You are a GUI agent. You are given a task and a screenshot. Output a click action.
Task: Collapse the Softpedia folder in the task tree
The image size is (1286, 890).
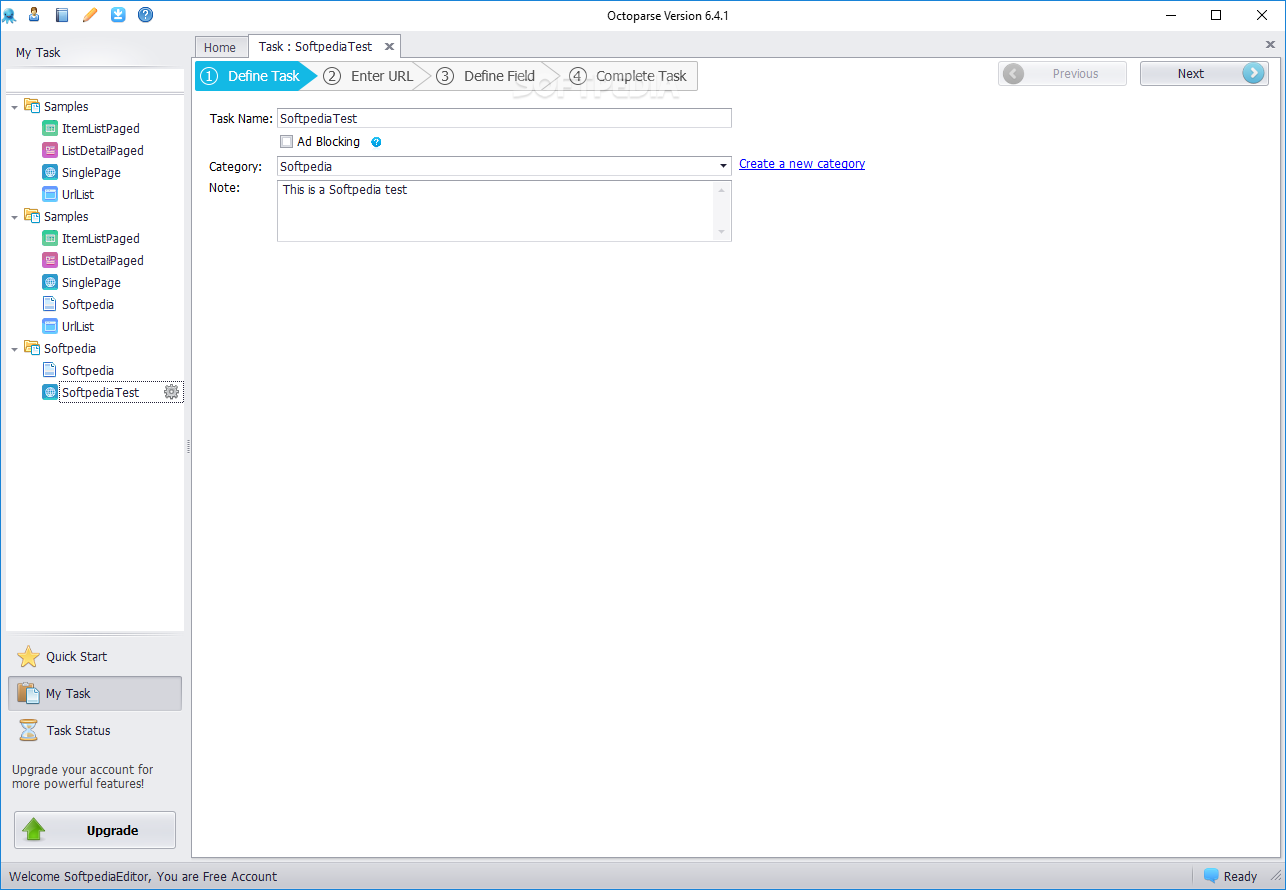pos(14,349)
